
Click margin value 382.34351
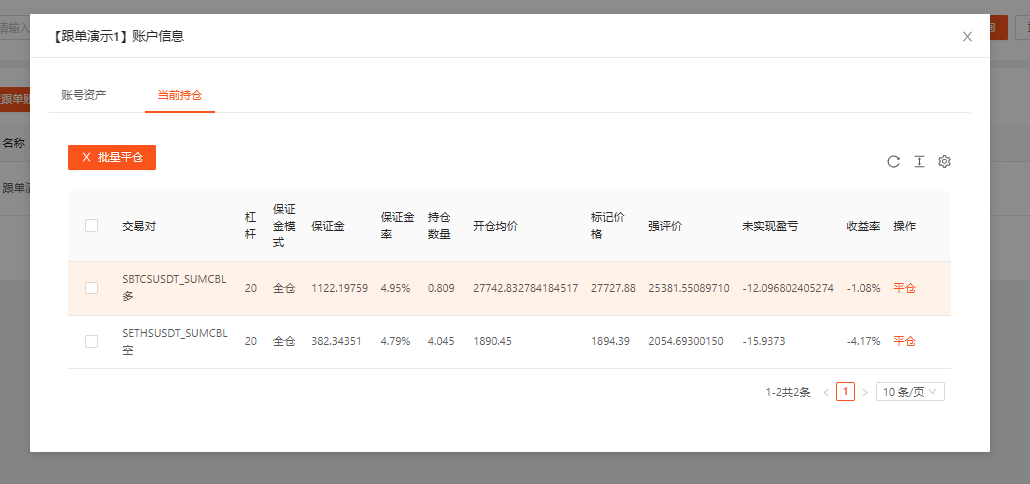(336, 341)
